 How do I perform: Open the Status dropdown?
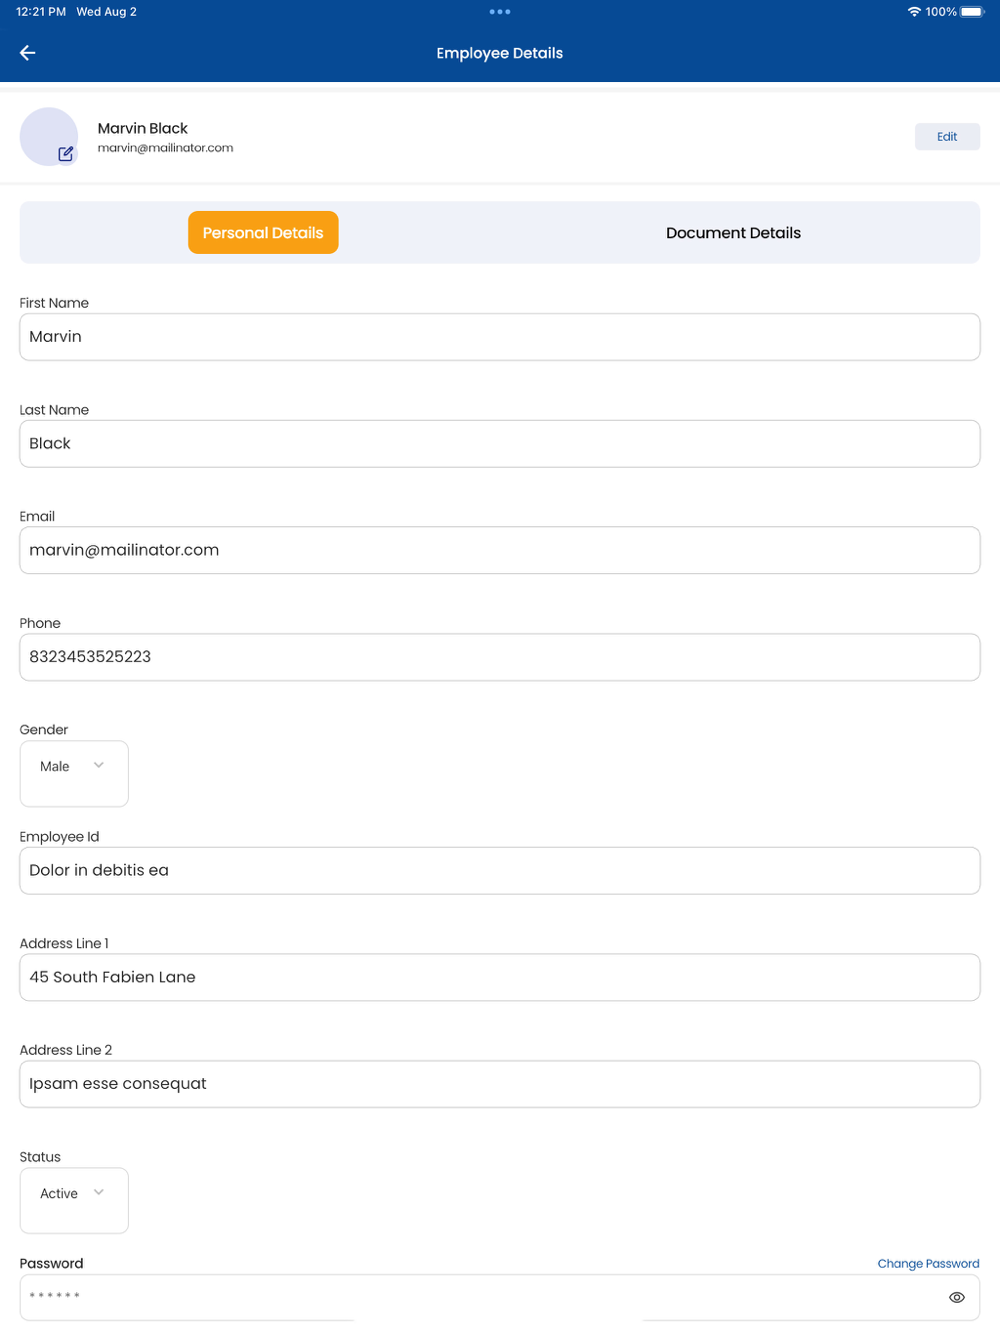point(74,1194)
